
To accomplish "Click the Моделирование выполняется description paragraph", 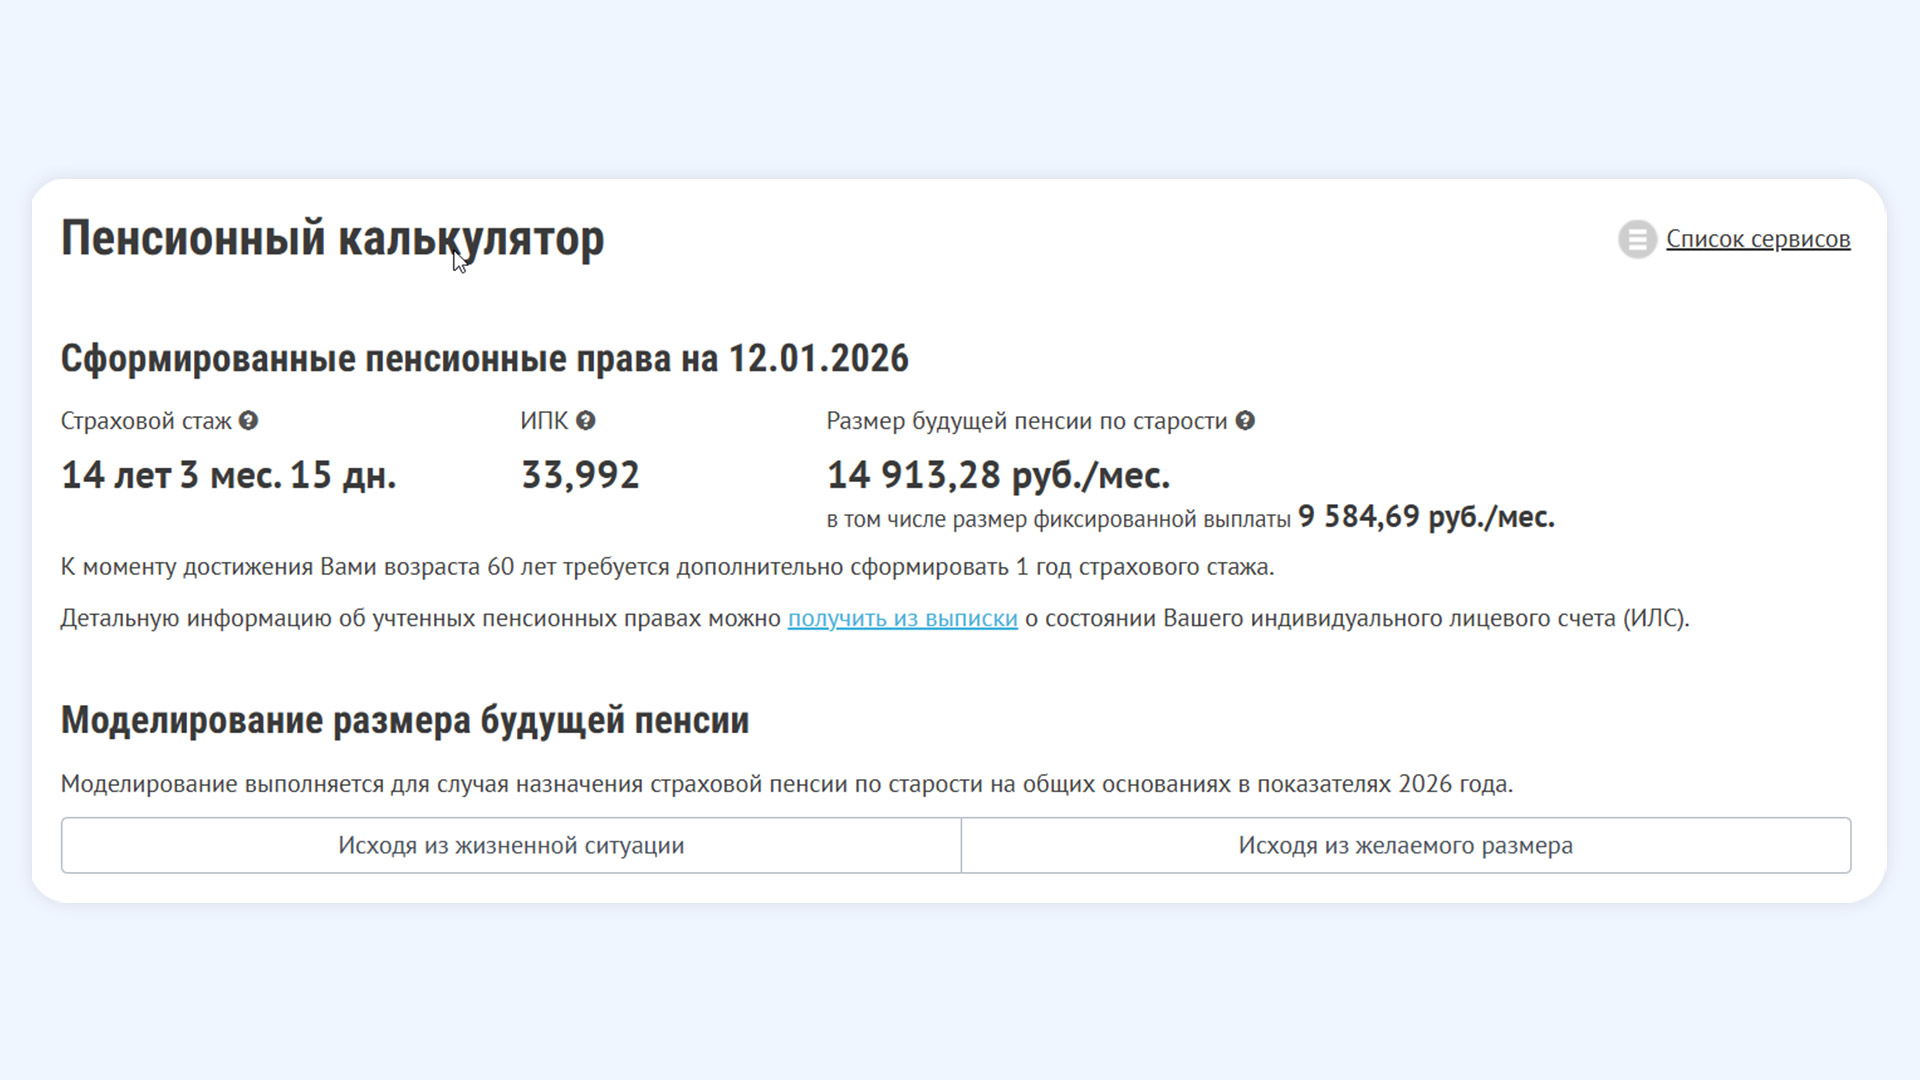I will pyautogui.click(x=786, y=784).
